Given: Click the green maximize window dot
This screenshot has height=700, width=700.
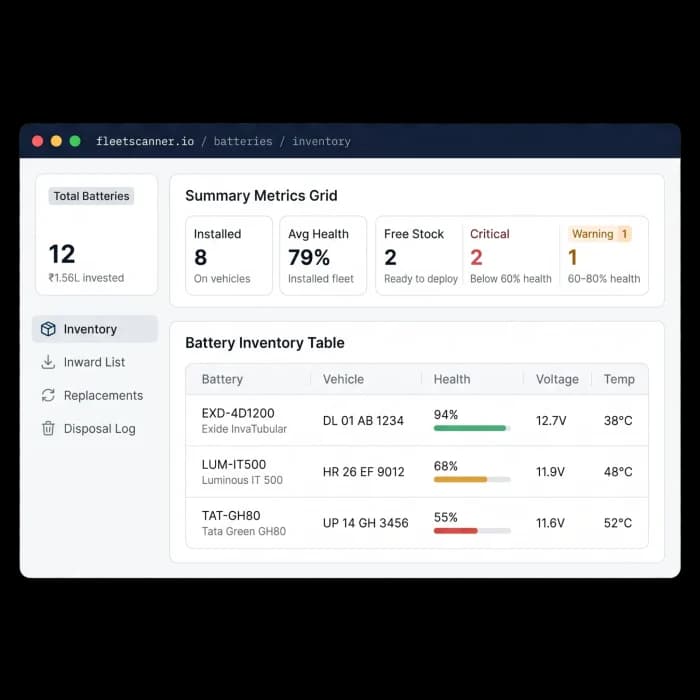Looking at the screenshot, I should click(75, 142).
